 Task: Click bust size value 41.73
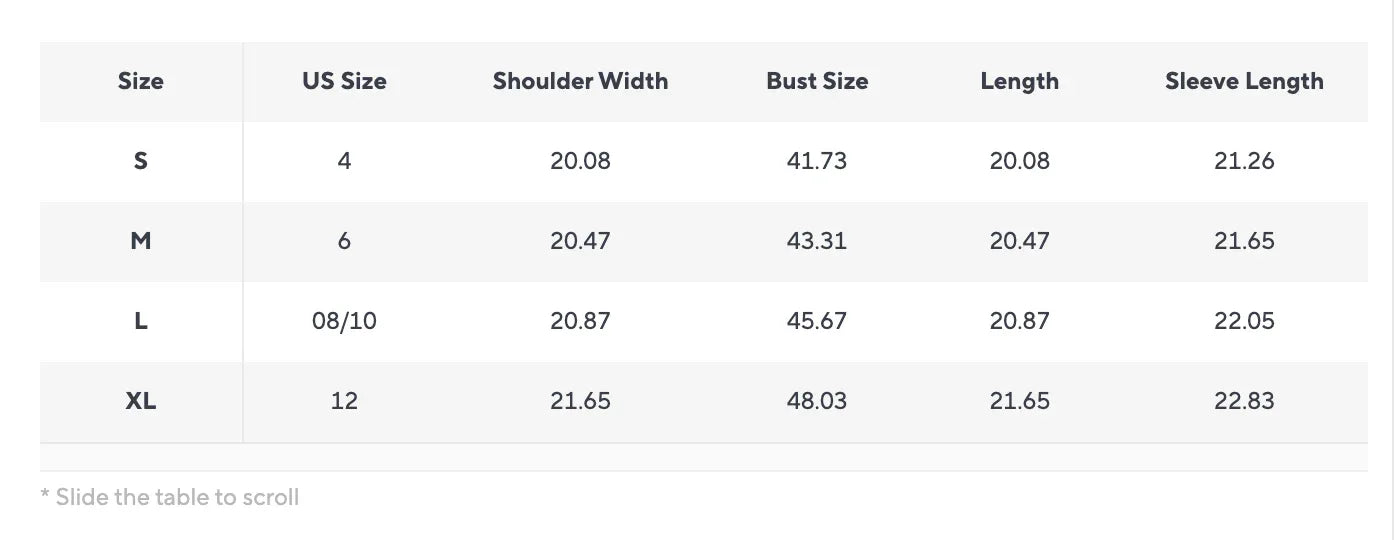tap(817, 161)
